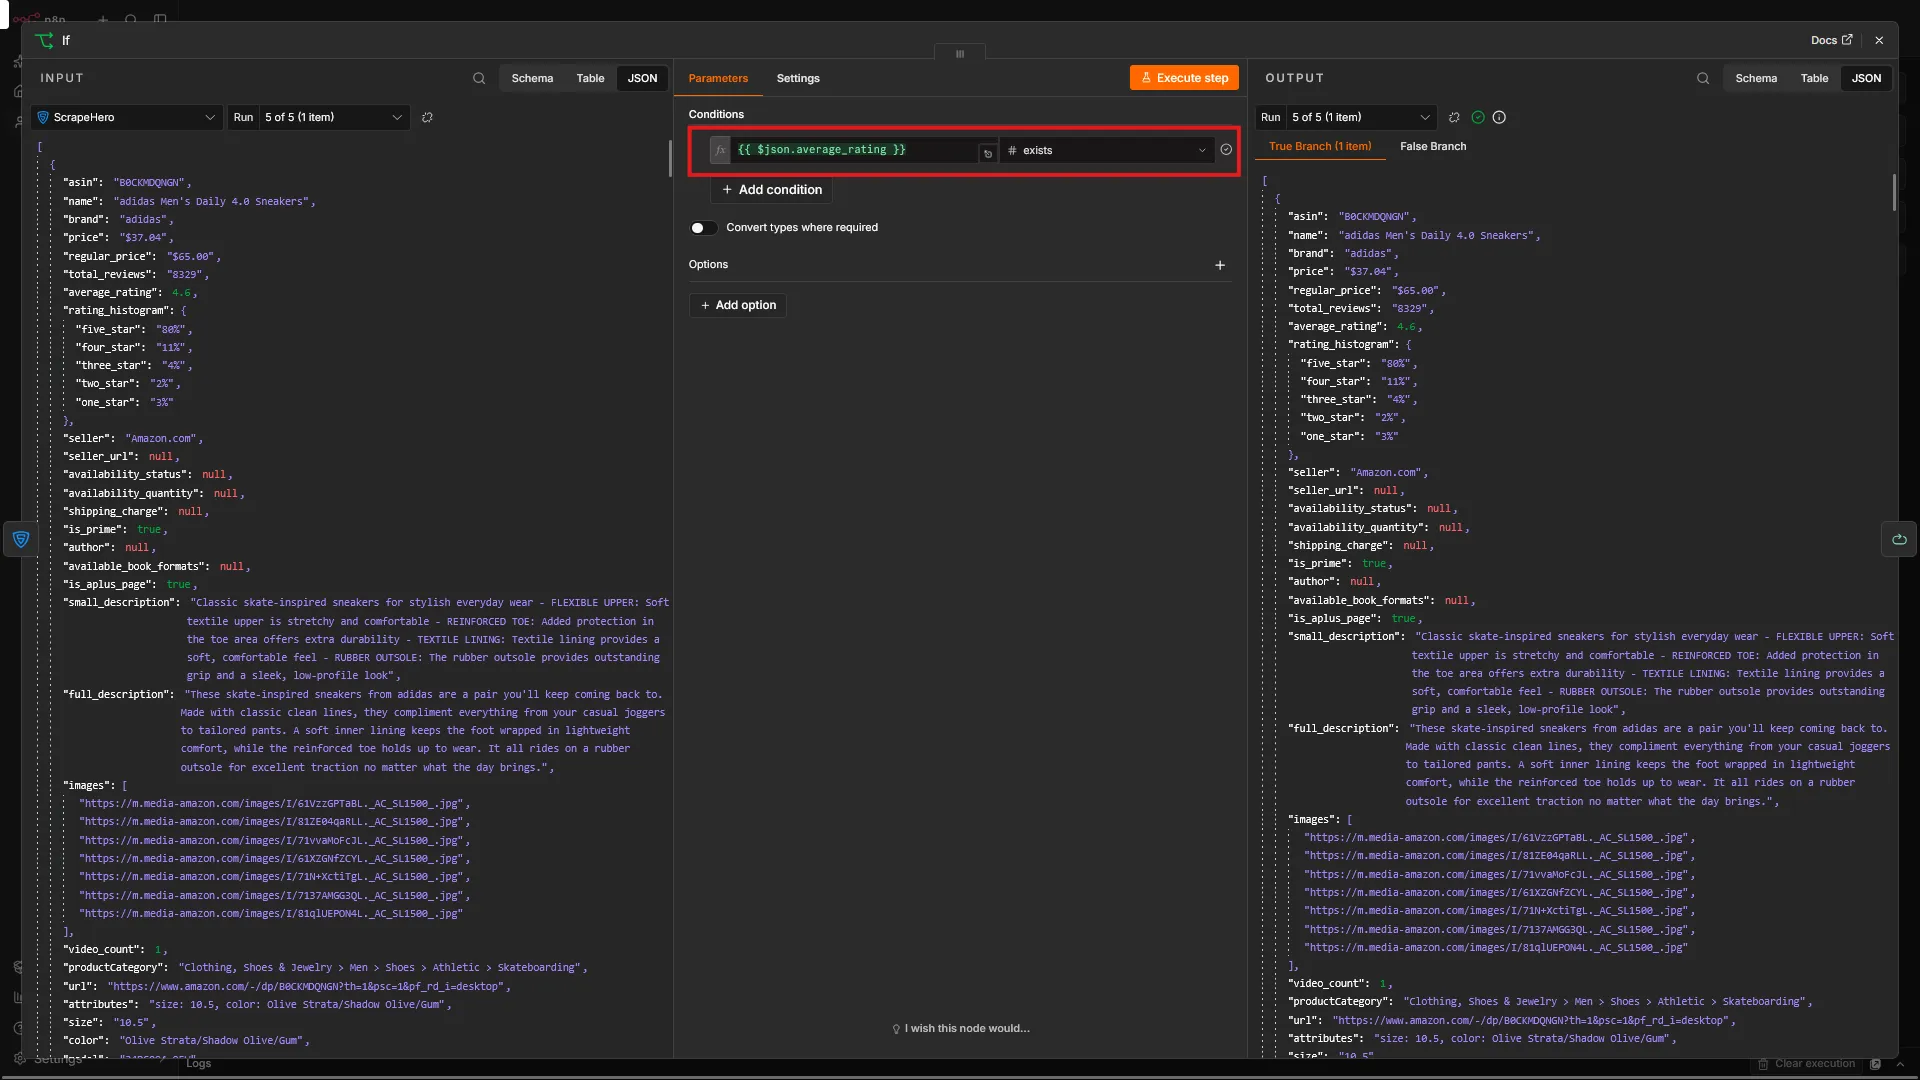1920x1080 pixels.
Task: Click the circled check icon after exists operator
Action: point(1226,150)
